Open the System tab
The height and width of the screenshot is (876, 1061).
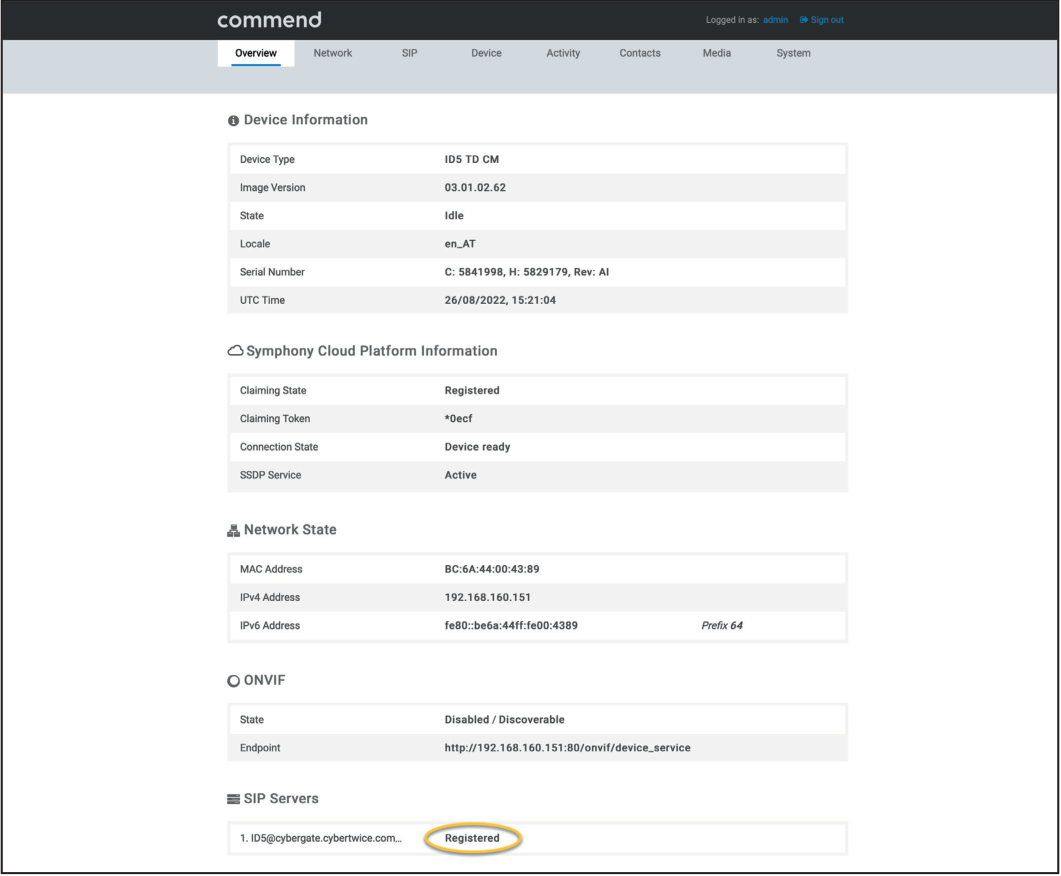[x=793, y=53]
